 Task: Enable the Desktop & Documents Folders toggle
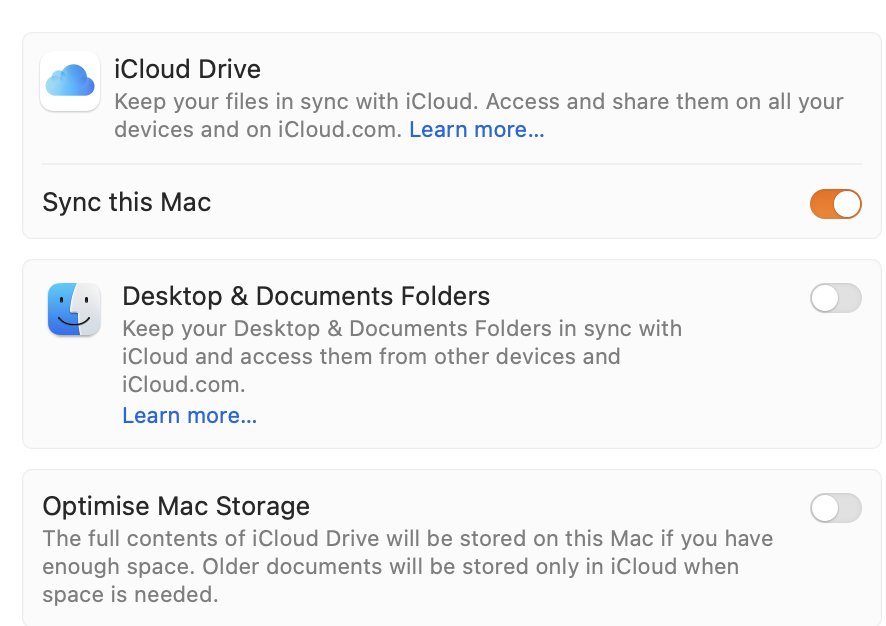click(835, 298)
